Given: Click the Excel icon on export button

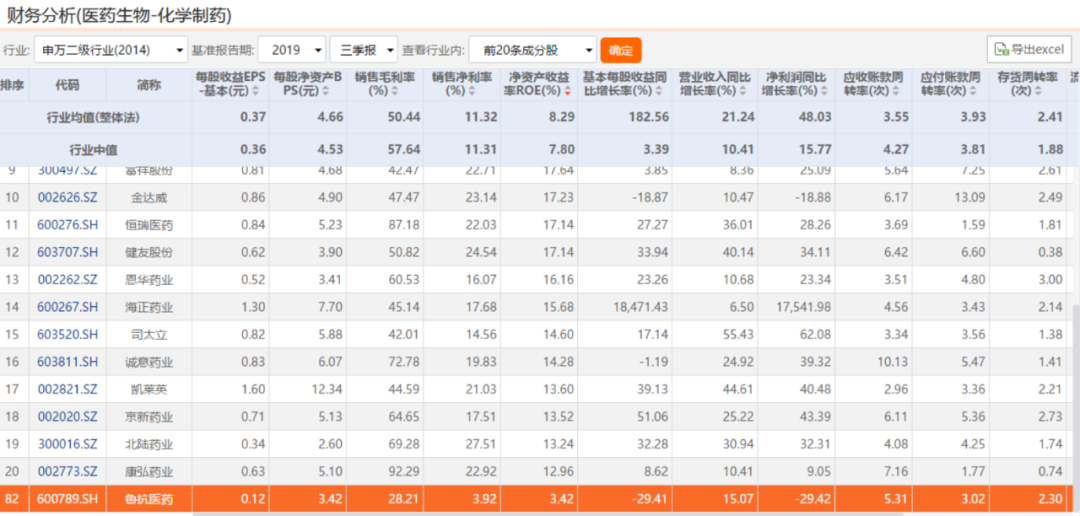Looking at the screenshot, I should point(1001,50).
